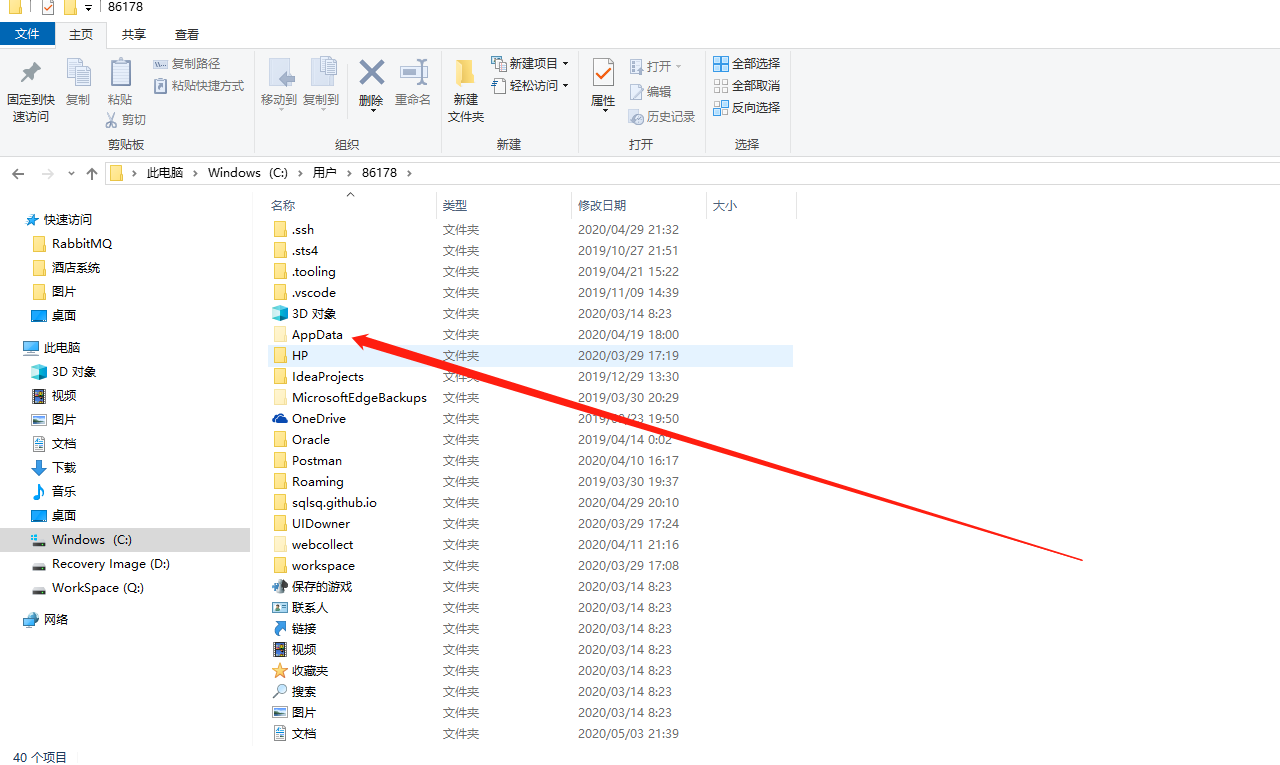The width and height of the screenshot is (1280, 765).
Task: Expand breadcrumb chevron after 用户
Action: click(350, 173)
